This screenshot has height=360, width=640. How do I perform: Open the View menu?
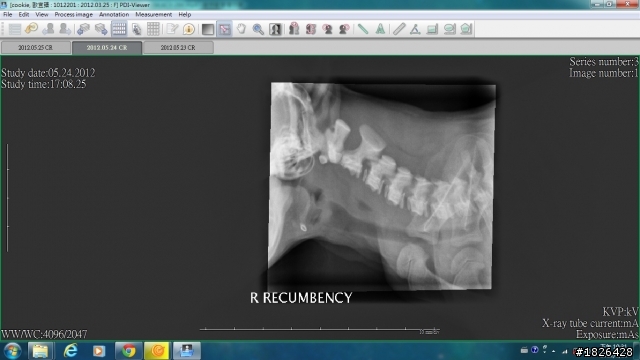[42, 14]
